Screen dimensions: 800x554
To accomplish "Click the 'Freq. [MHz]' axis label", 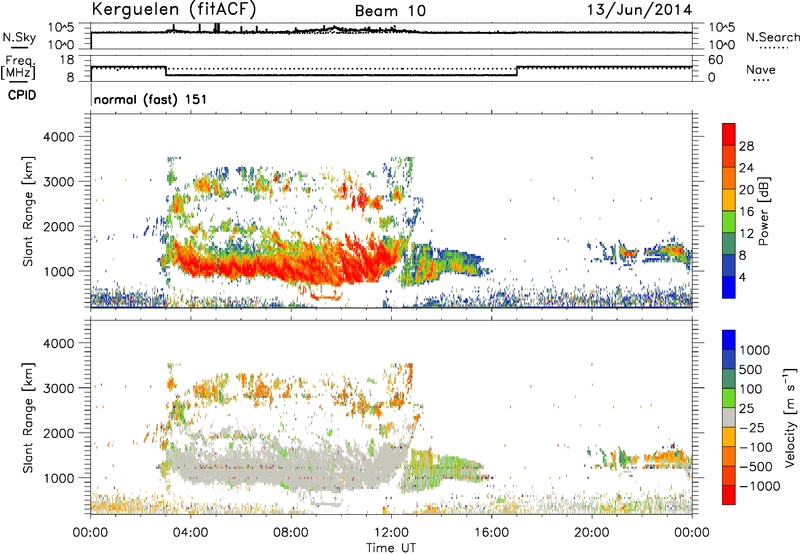I will coord(18,68).
